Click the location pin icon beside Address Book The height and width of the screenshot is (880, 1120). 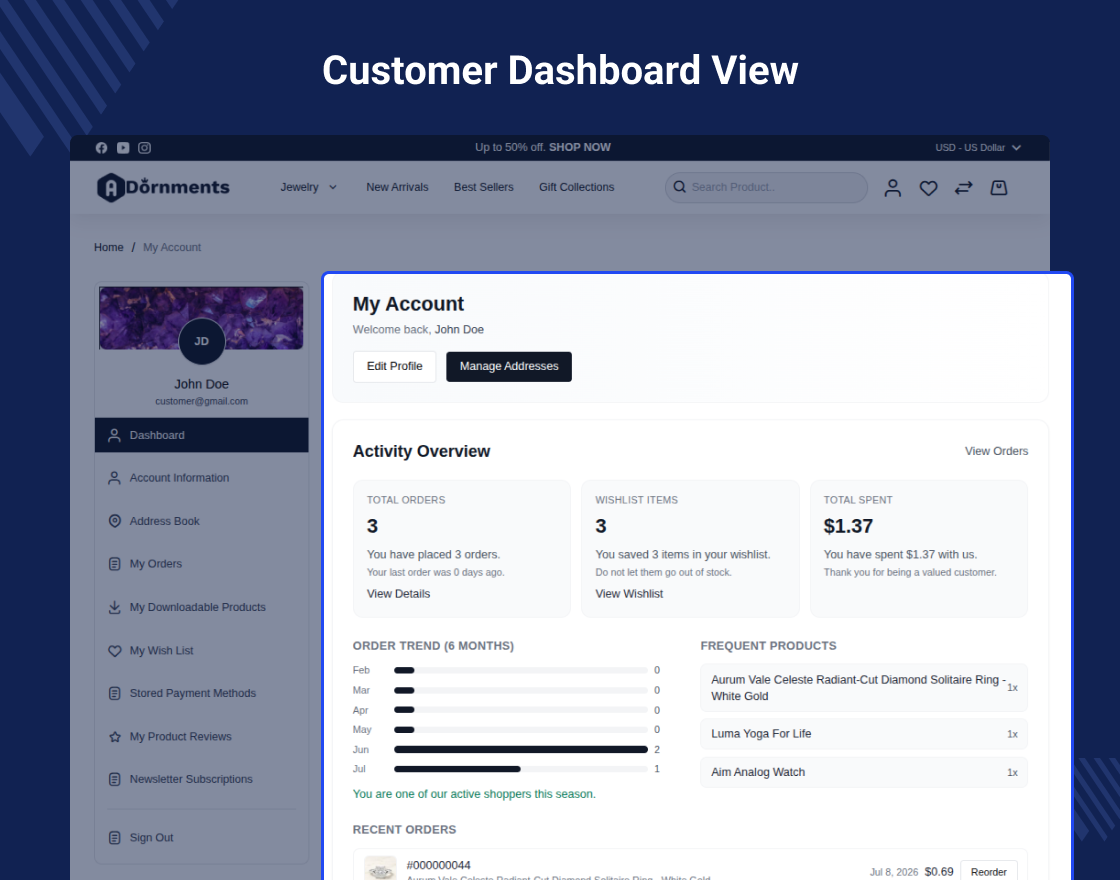(114, 521)
